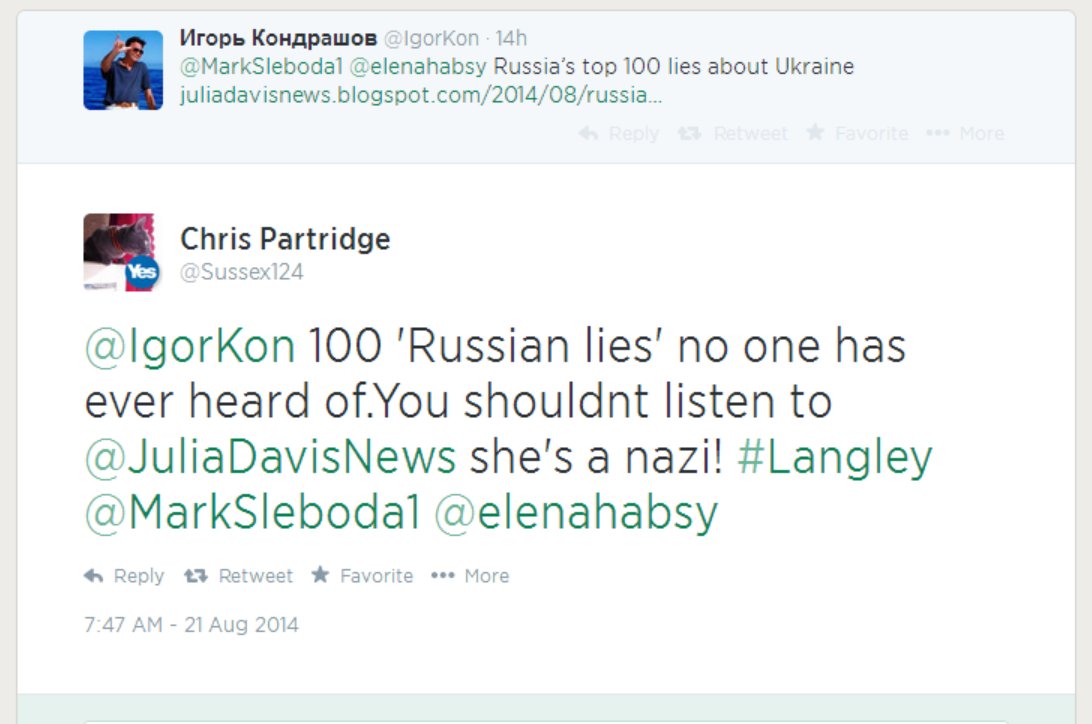The height and width of the screenshot is (724, 1092).
Task: Click the 14h timestamp on Igor's tweet
Action: coord(511,38)
